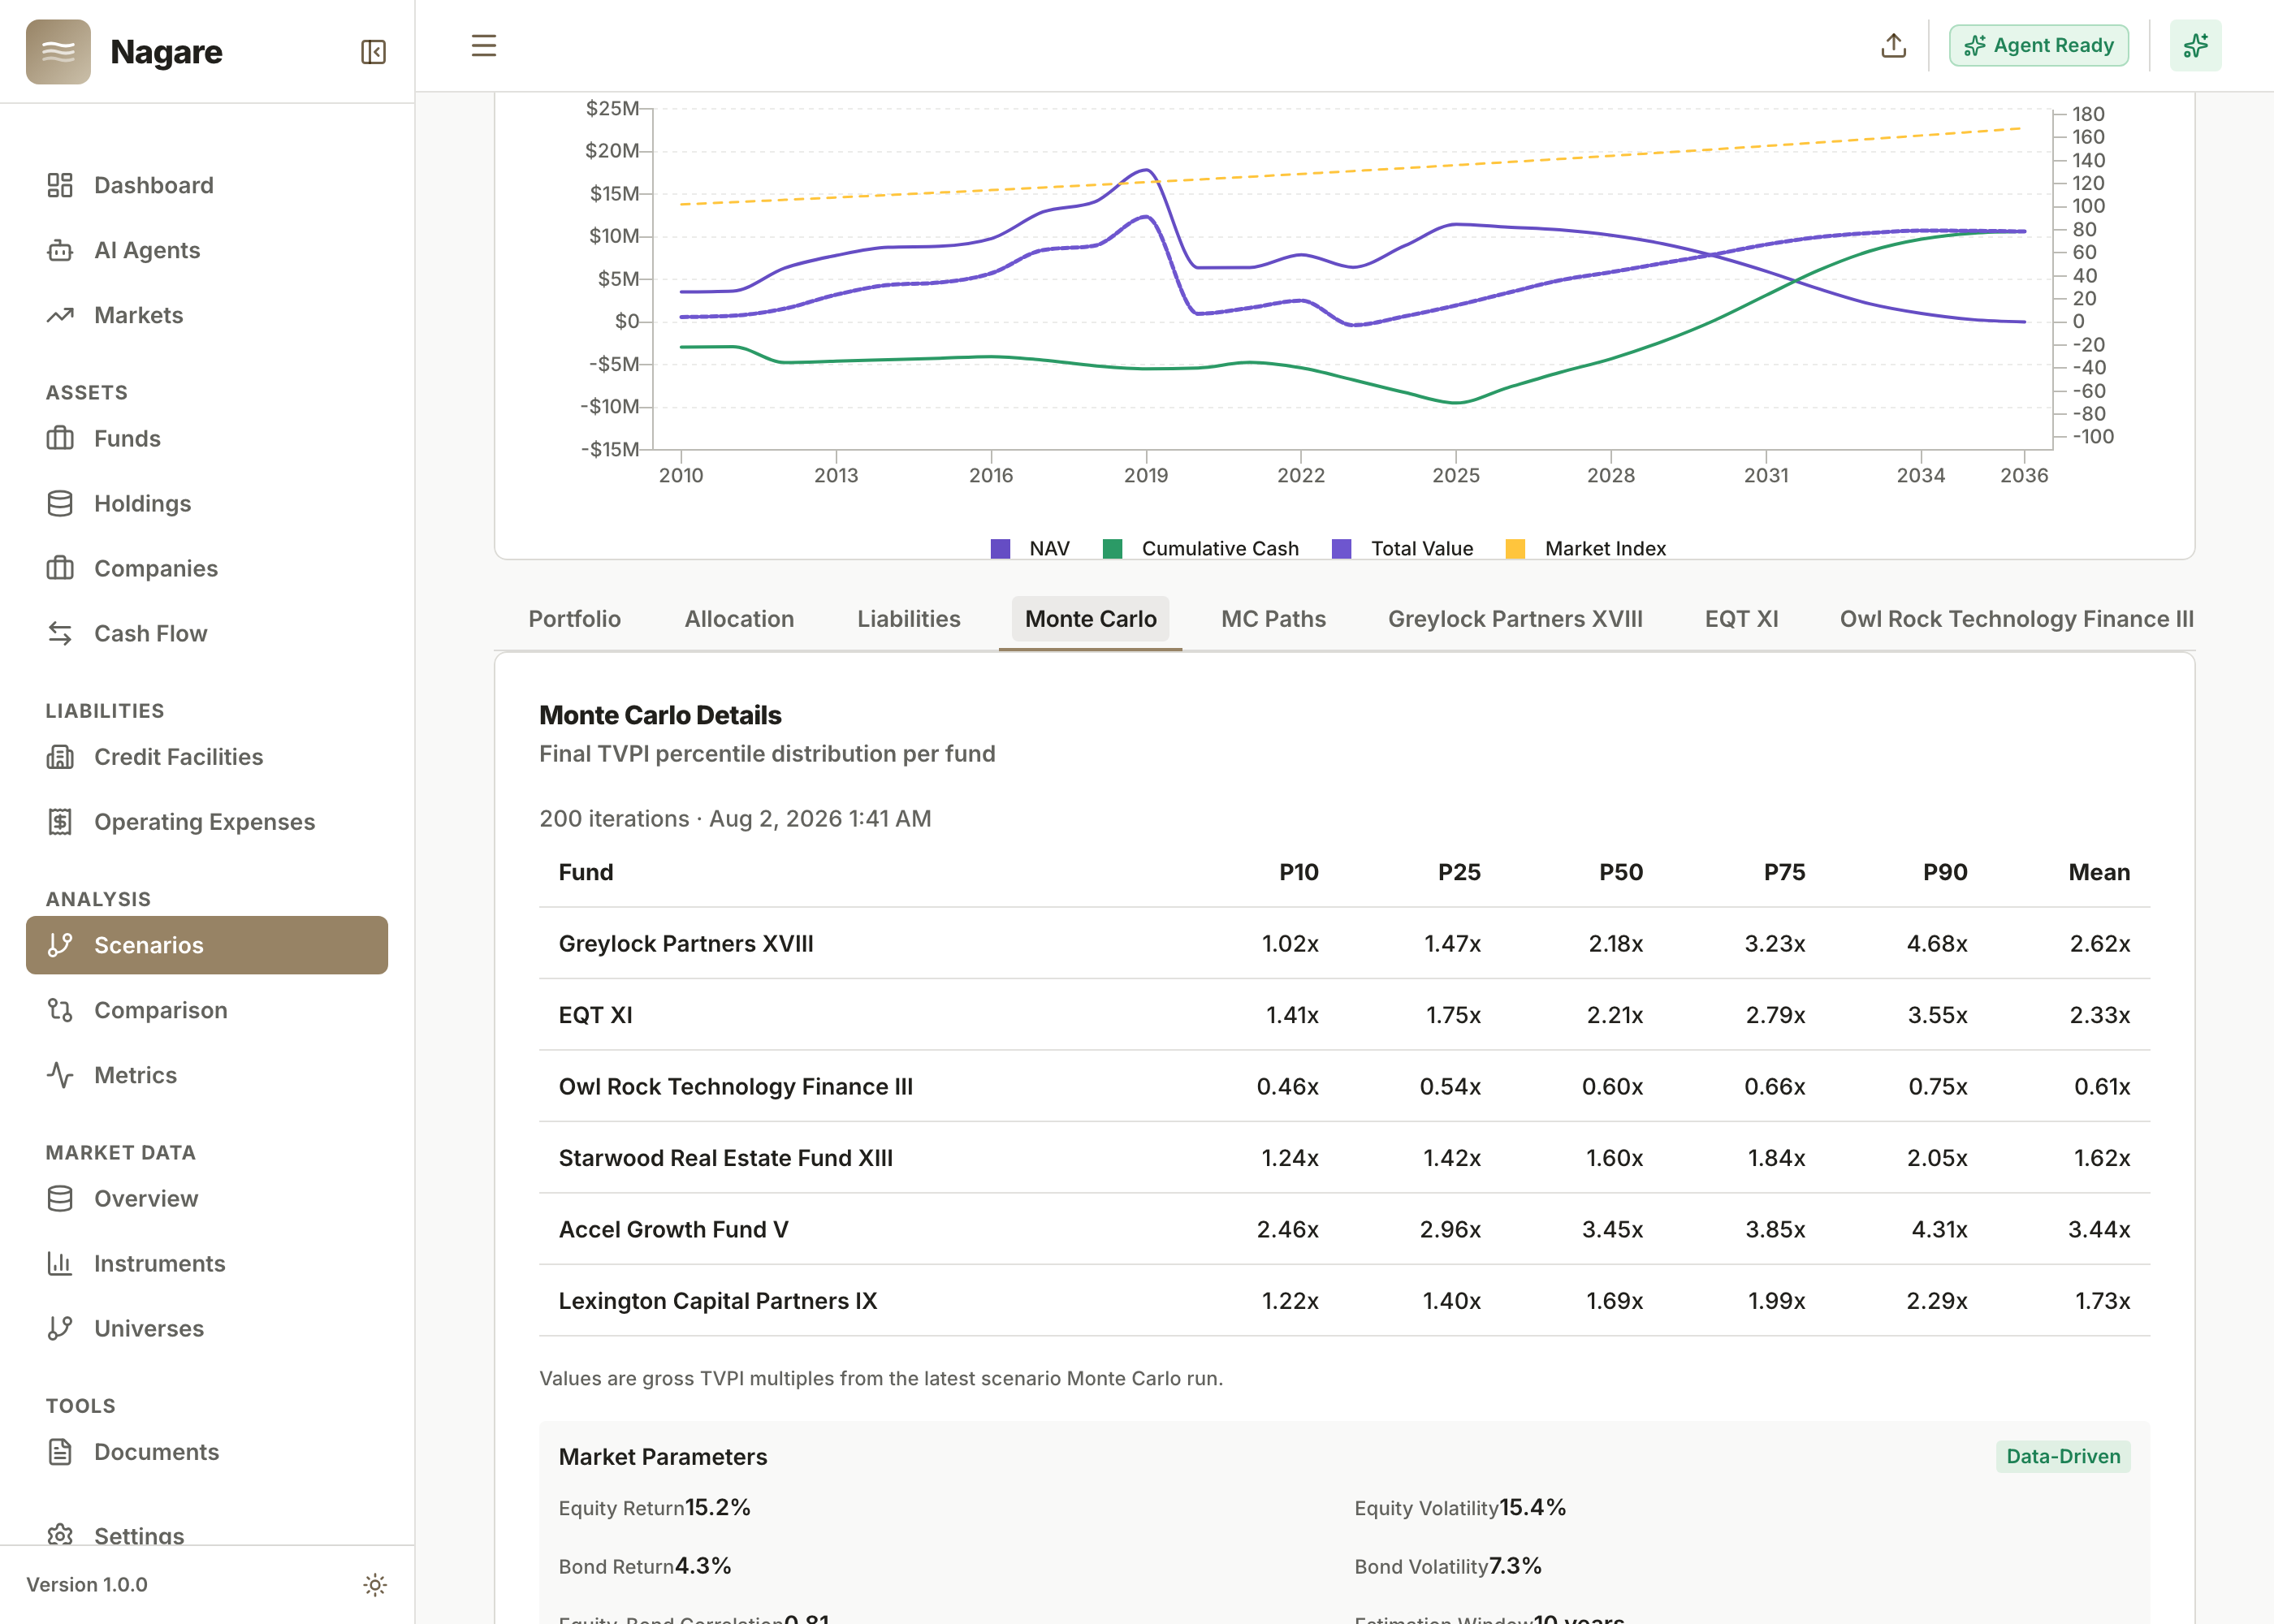Click the Cash Flow arrows icon

click(60, 633)
